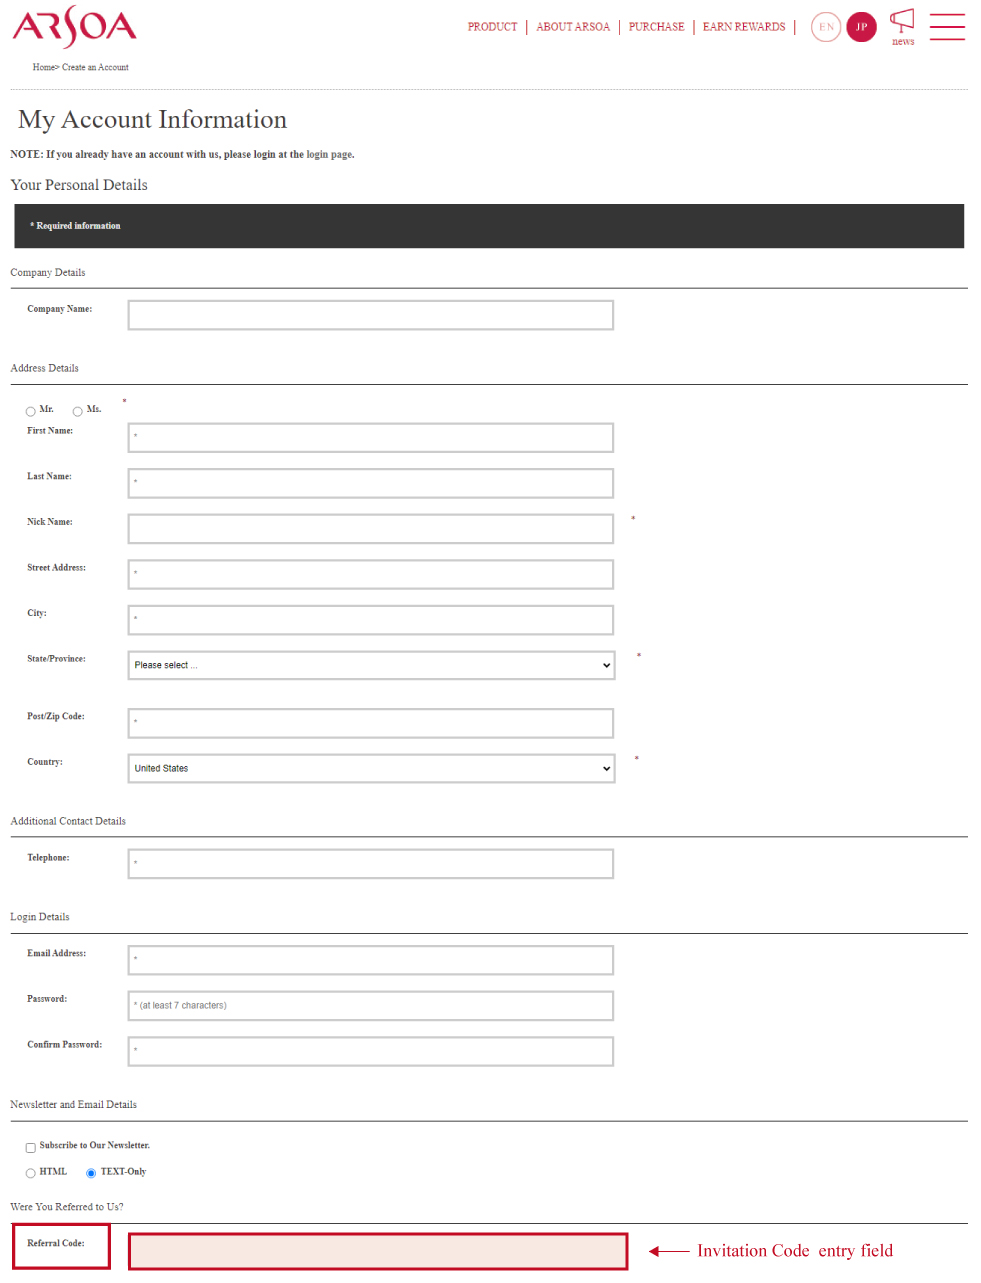Click the login page link
Screen dimensions: 981x1283
(x=330, y=155)
